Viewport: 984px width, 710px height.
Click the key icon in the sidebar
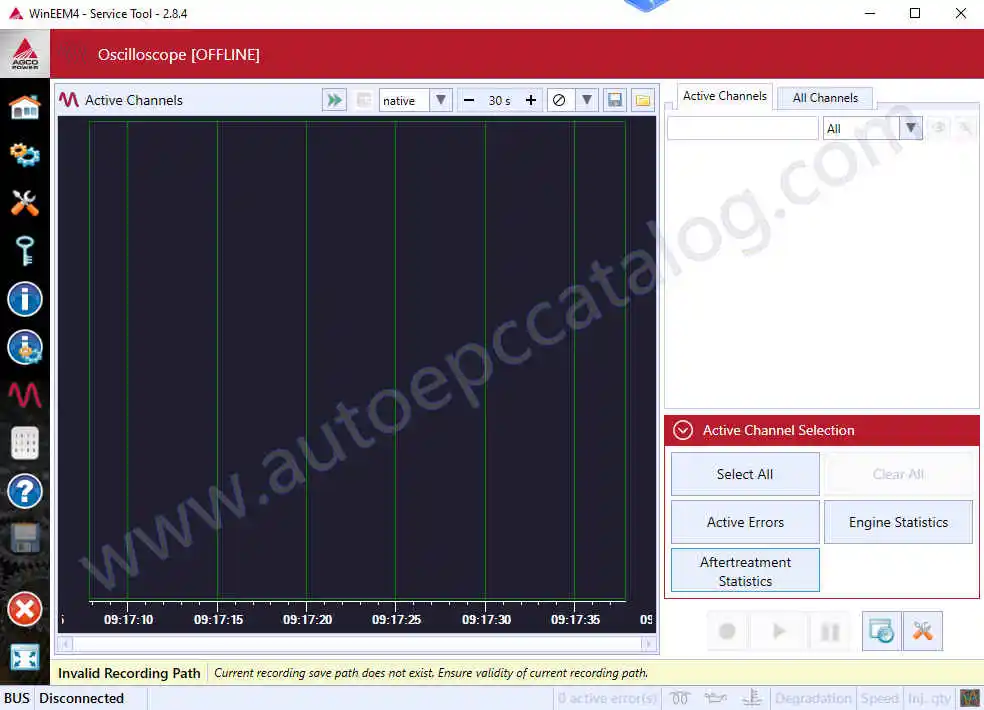[x=25, y=250]
